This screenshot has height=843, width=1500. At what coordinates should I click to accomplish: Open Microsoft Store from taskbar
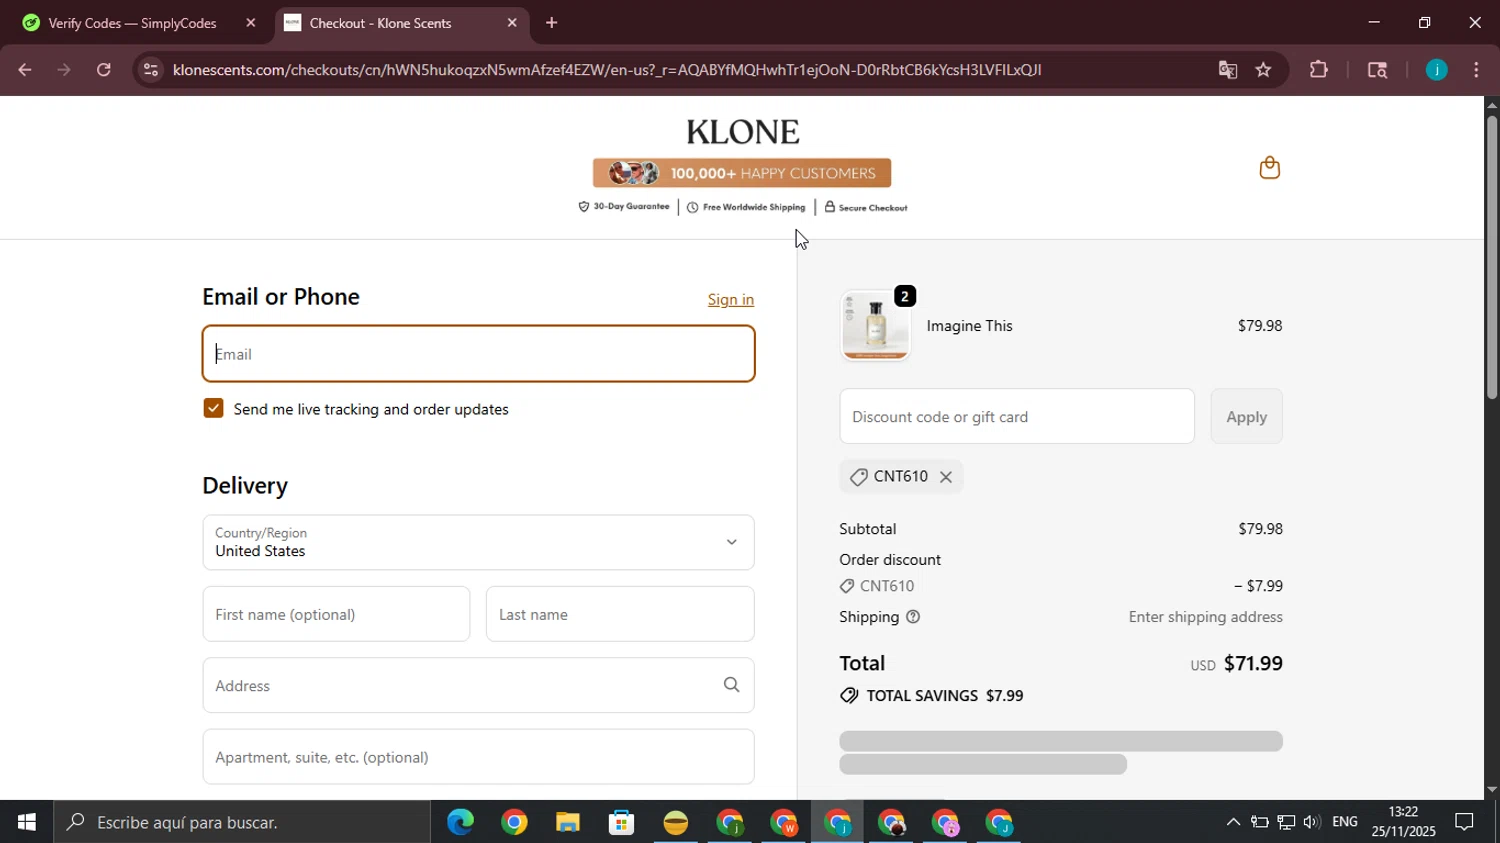(x=622, y=822)
